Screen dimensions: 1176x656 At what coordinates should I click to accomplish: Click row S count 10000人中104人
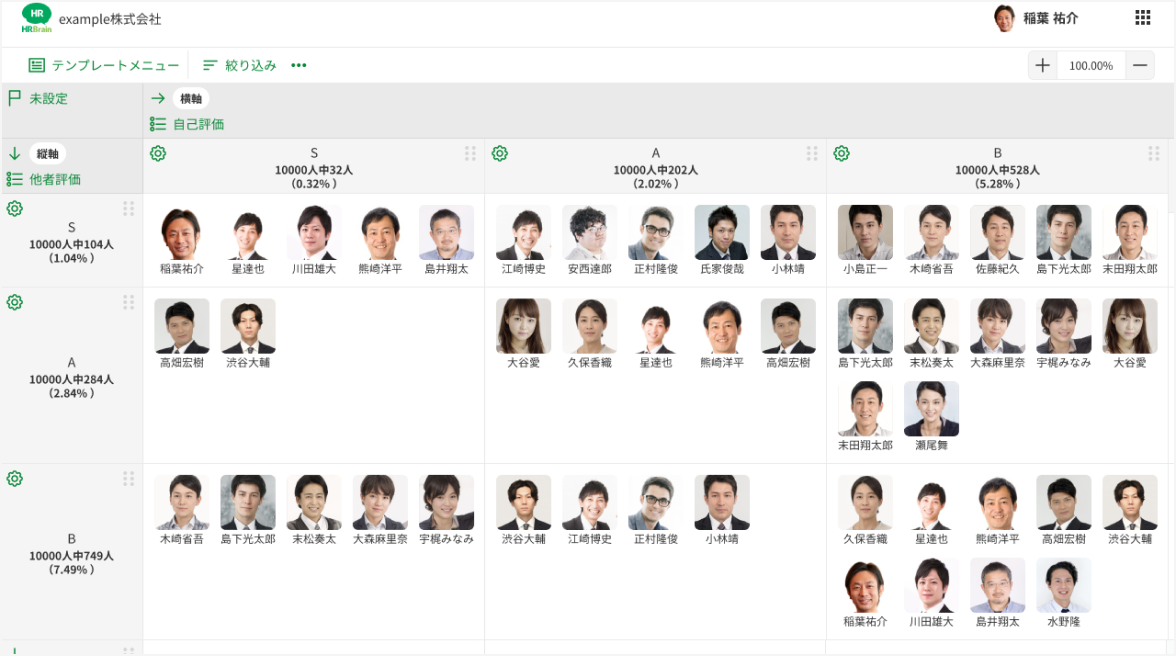(71, 244)
